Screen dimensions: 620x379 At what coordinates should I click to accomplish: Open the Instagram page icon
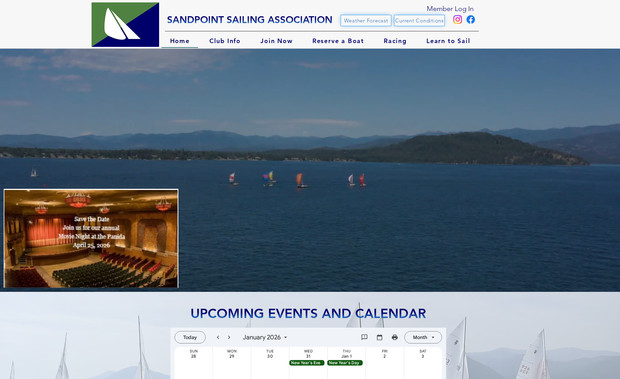point(457,19)
